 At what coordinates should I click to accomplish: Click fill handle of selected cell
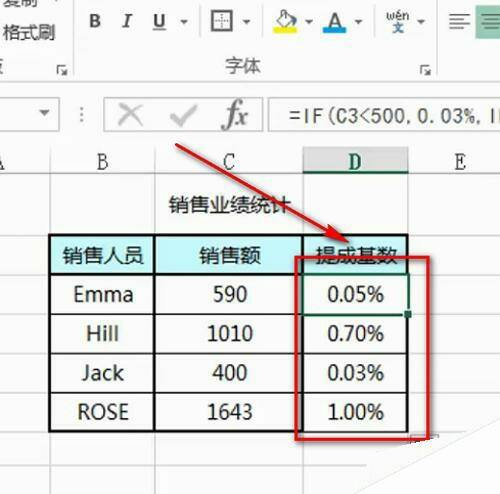click(407, 314)
